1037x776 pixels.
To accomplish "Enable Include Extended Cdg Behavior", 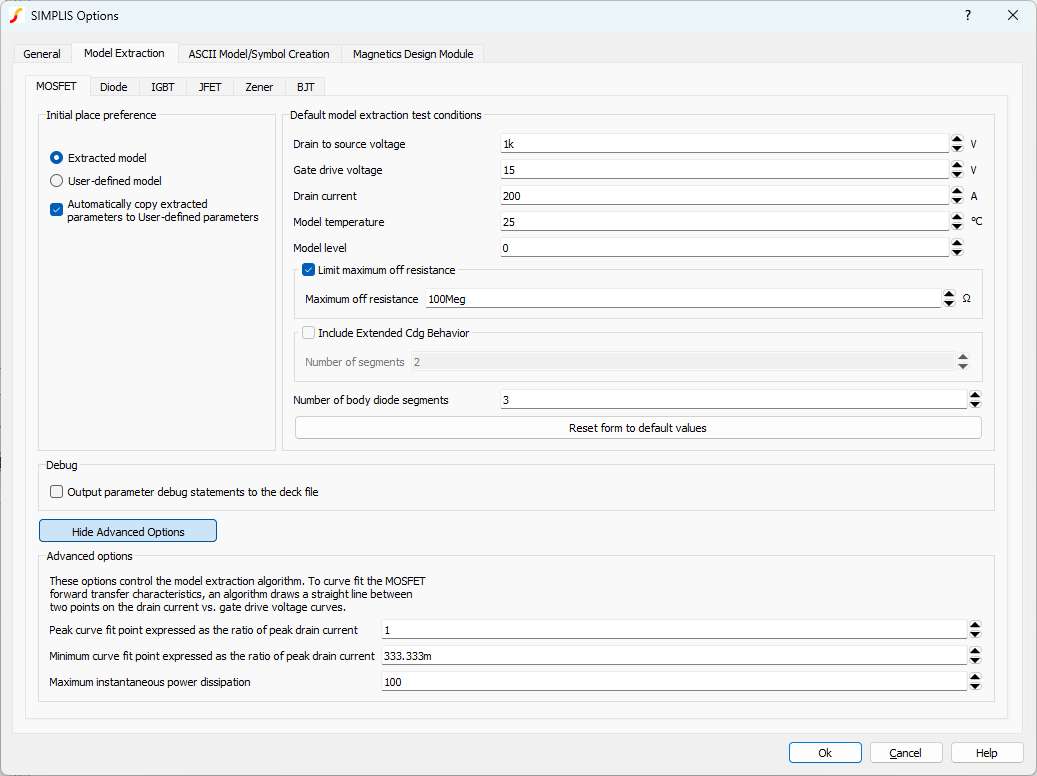I will pyautogui.click(x=309, y=333).
